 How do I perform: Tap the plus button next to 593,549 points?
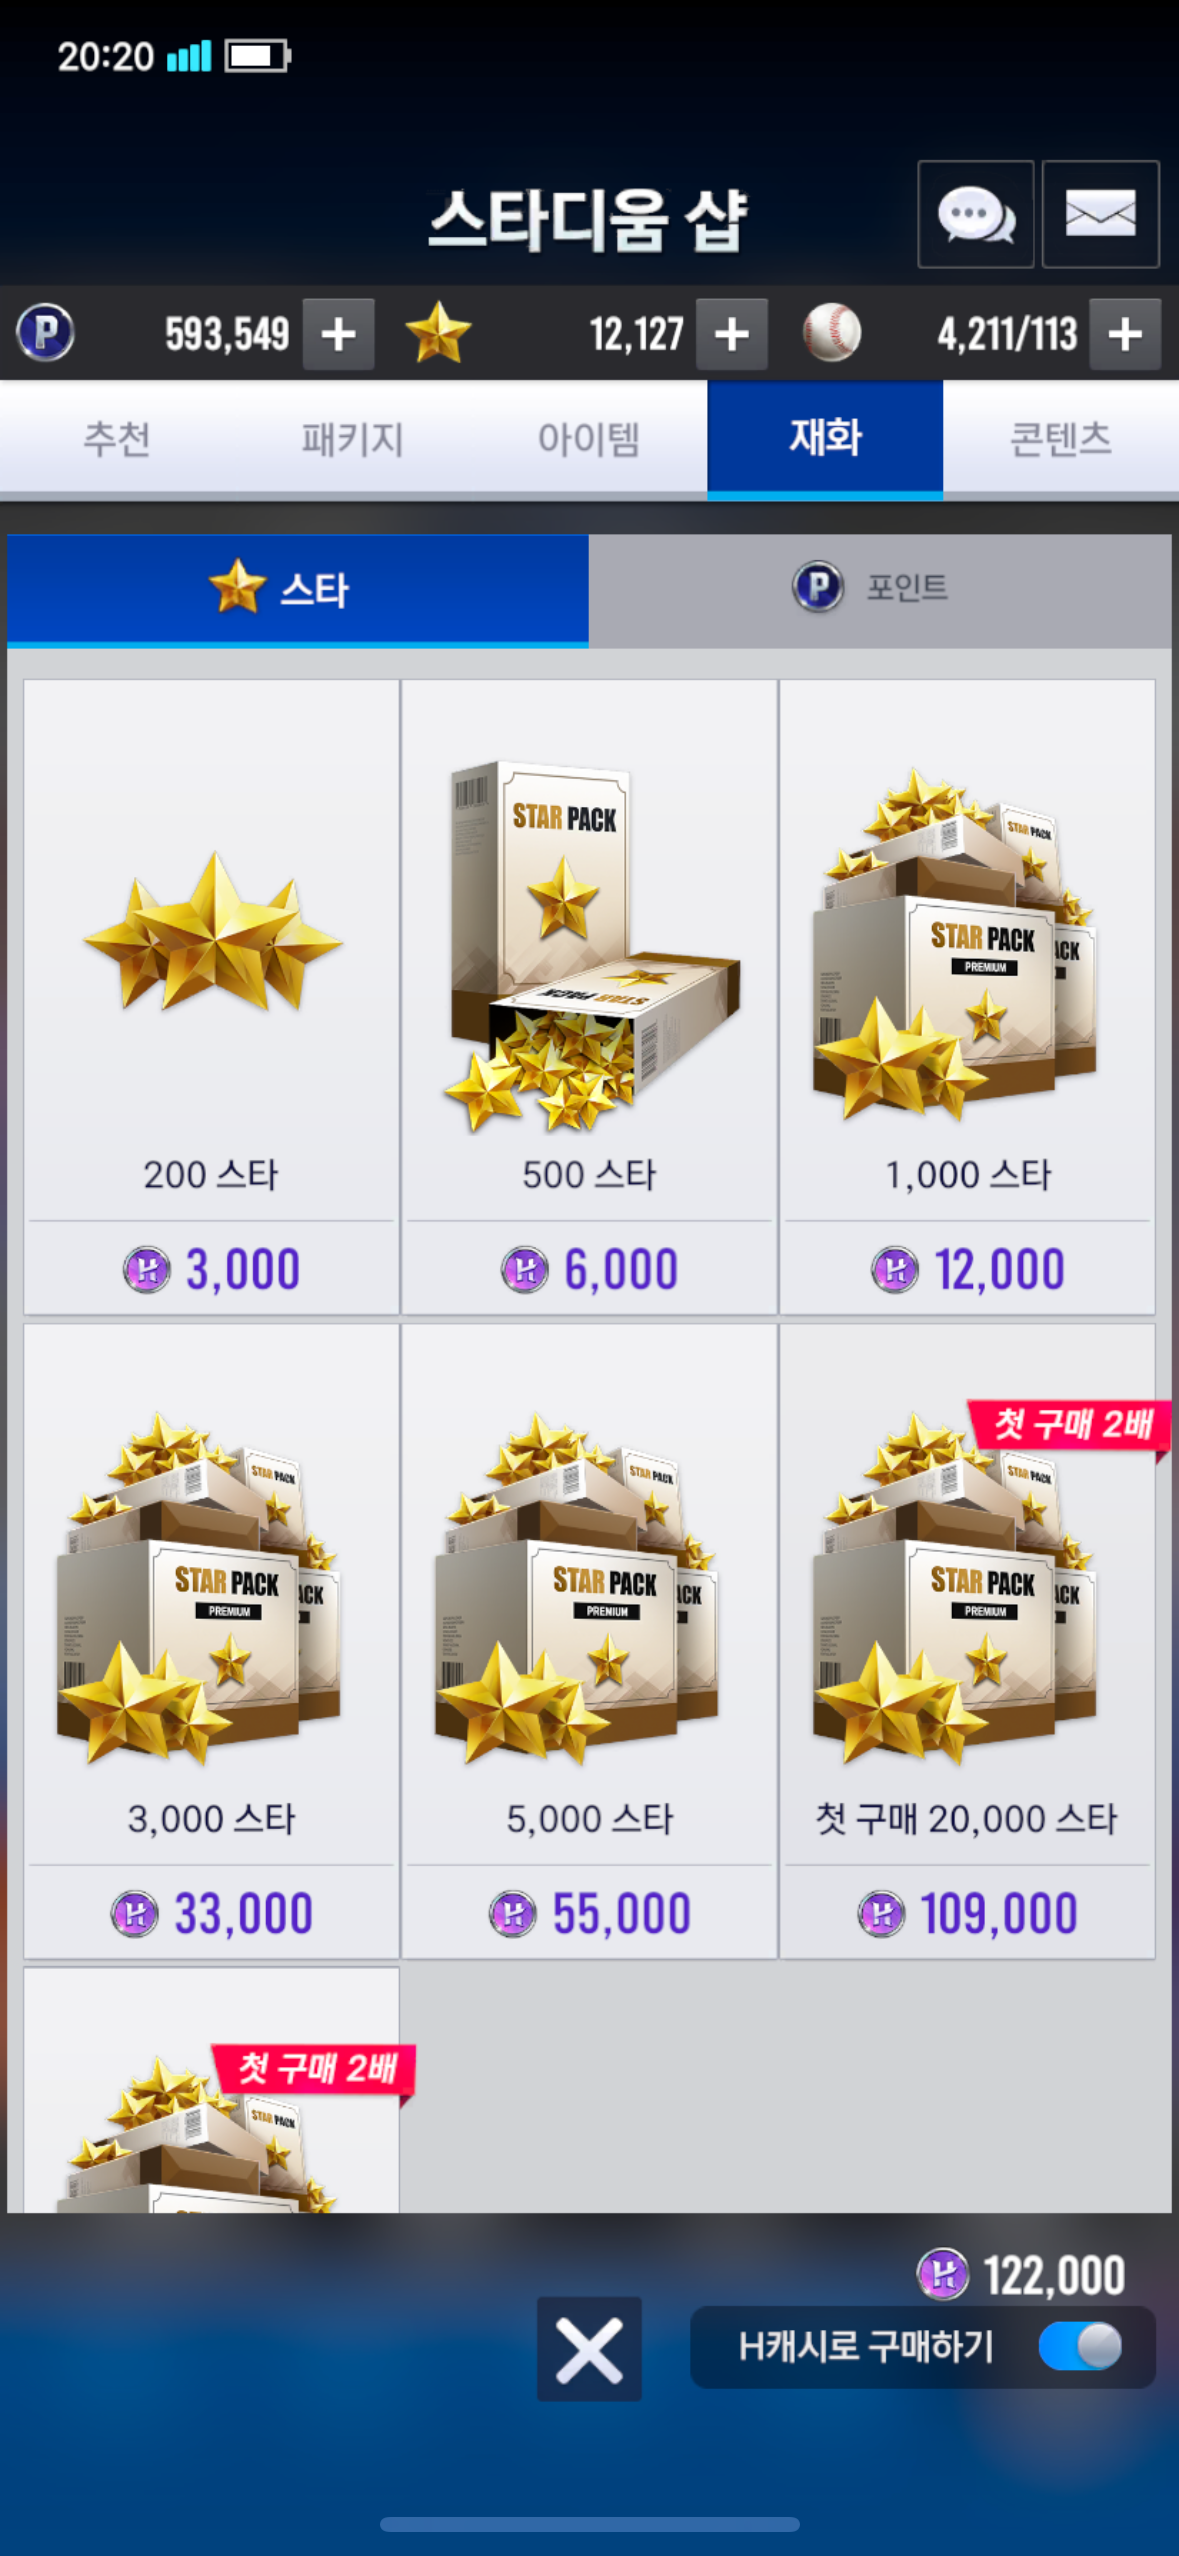pos(339,334)
